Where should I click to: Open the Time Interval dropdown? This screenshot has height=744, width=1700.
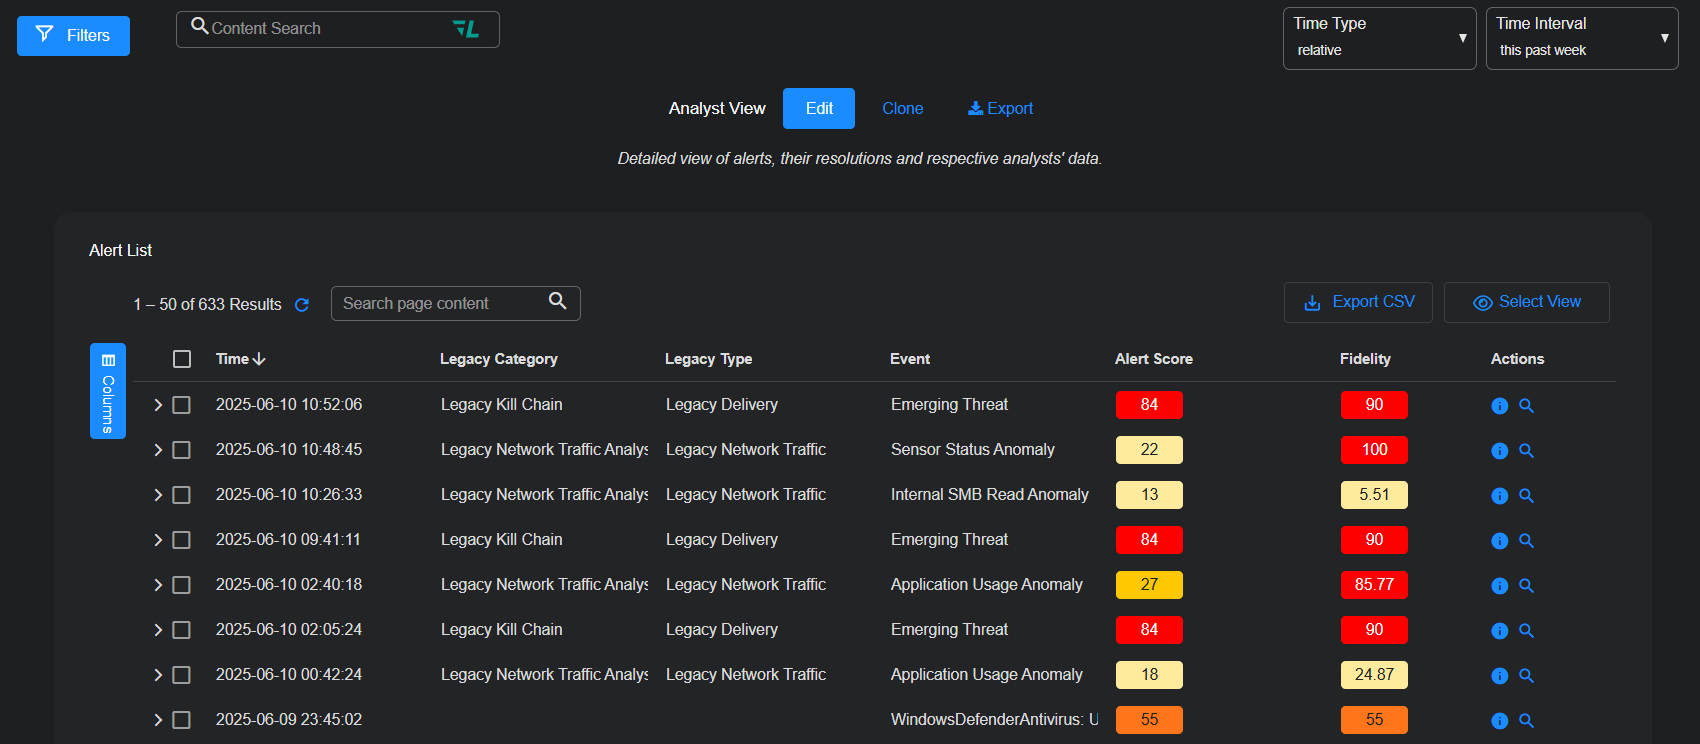(1581, 38)
